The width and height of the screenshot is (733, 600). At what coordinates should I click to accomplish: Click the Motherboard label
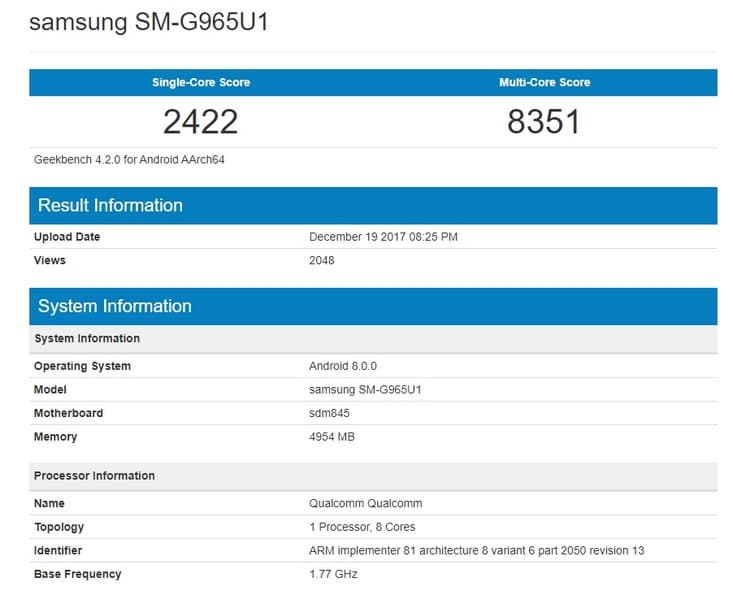click(x=68, y=413)
